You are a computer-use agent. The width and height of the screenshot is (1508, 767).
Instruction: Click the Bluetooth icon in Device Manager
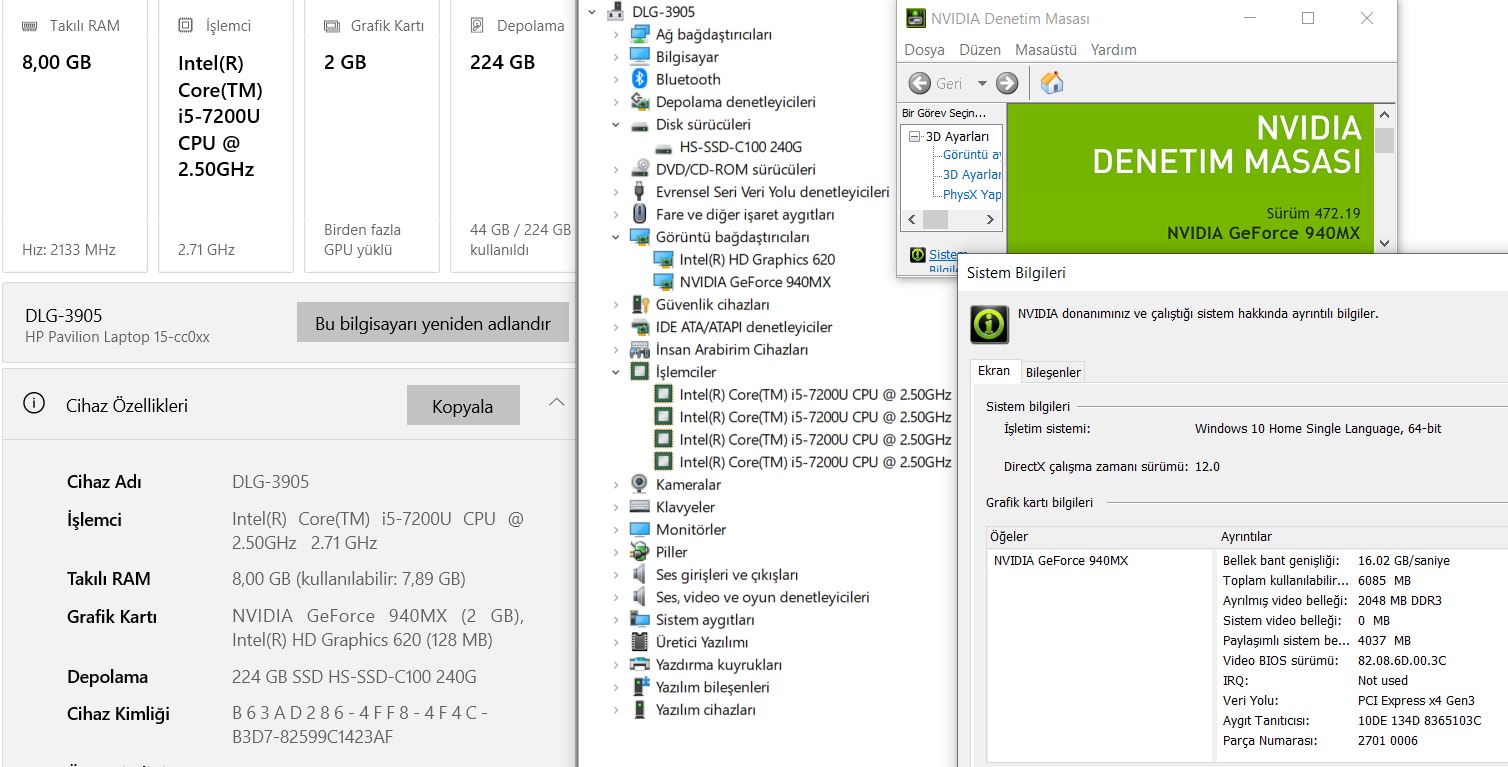pyautogui.click(x=640, y=79)
